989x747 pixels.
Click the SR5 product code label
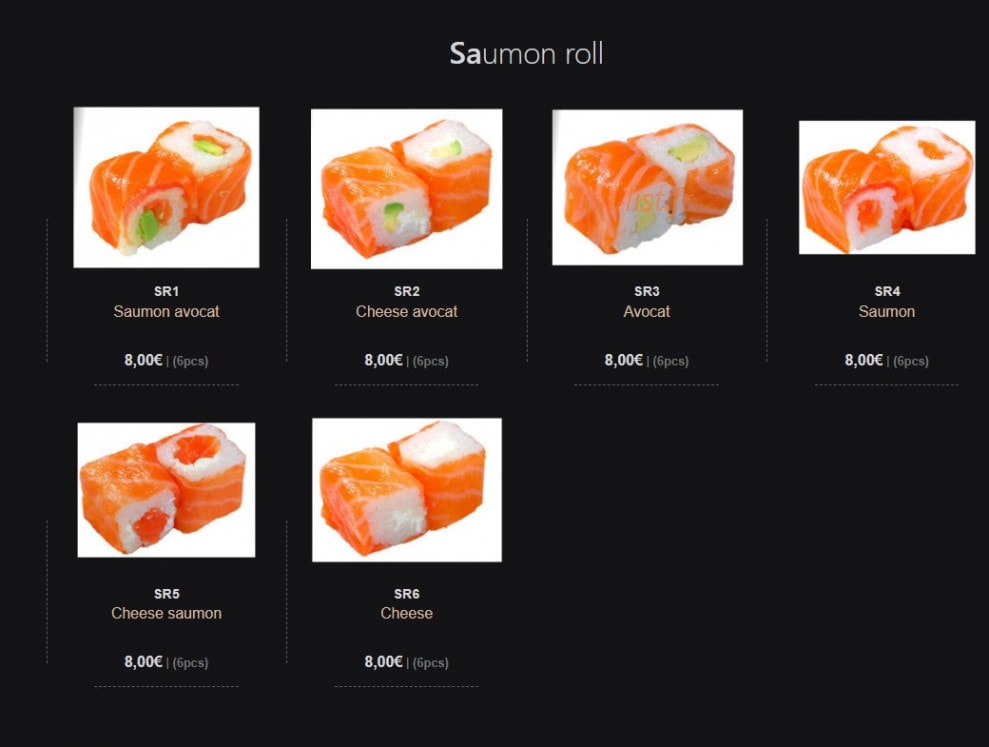[167, 594]
